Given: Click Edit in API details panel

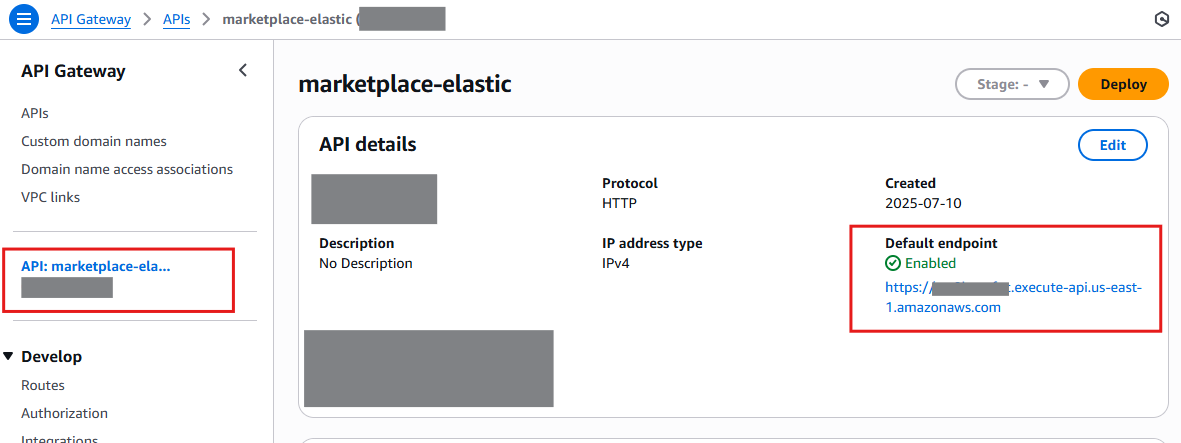Looking at the screenshot, I should point(1112,145).
